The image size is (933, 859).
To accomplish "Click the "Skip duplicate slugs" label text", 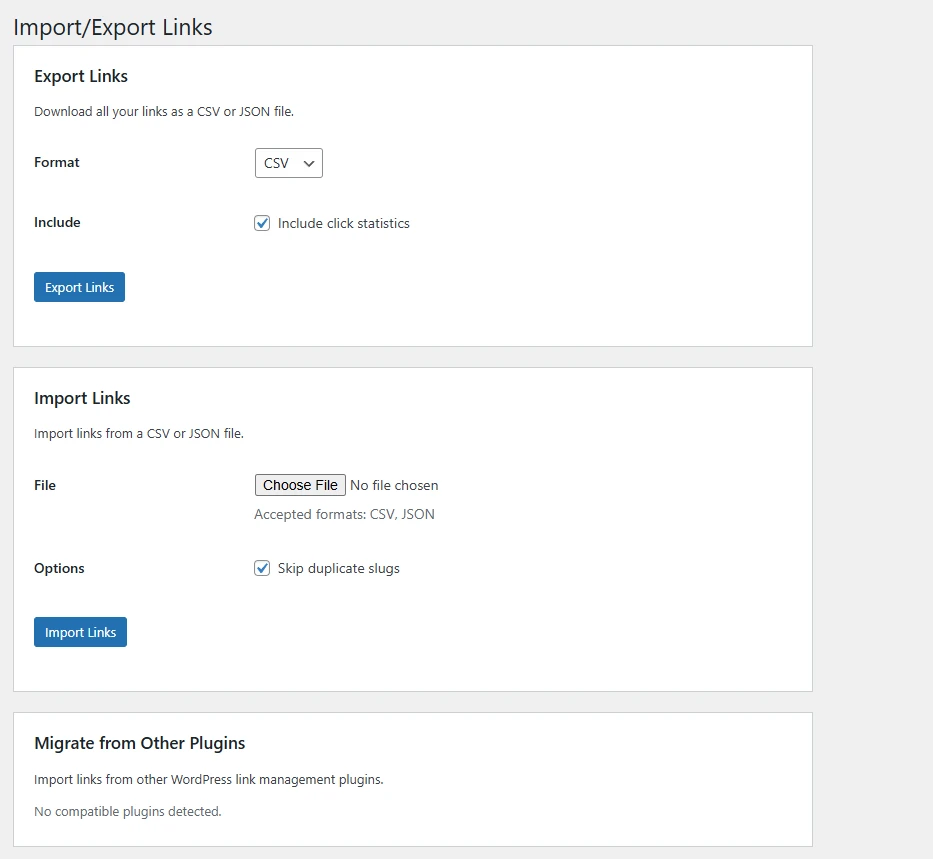I will pos(338,568).
